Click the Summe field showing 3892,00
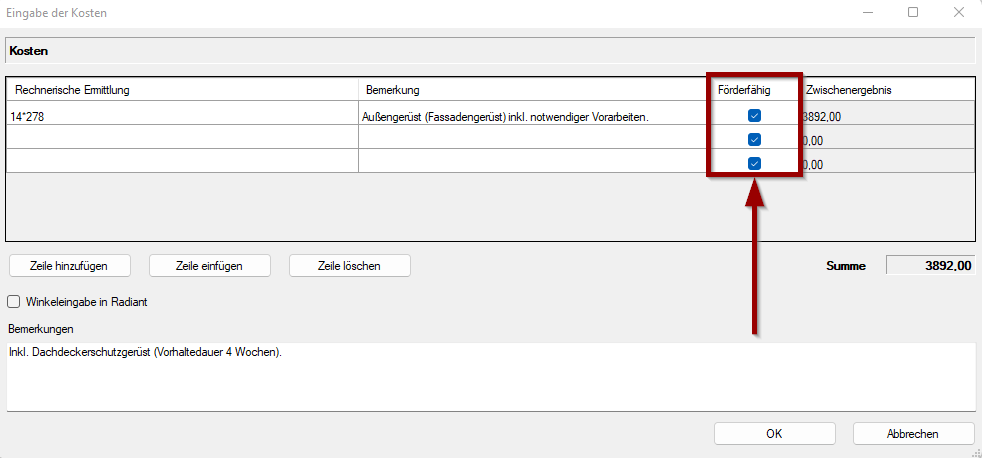 [930, 265]
